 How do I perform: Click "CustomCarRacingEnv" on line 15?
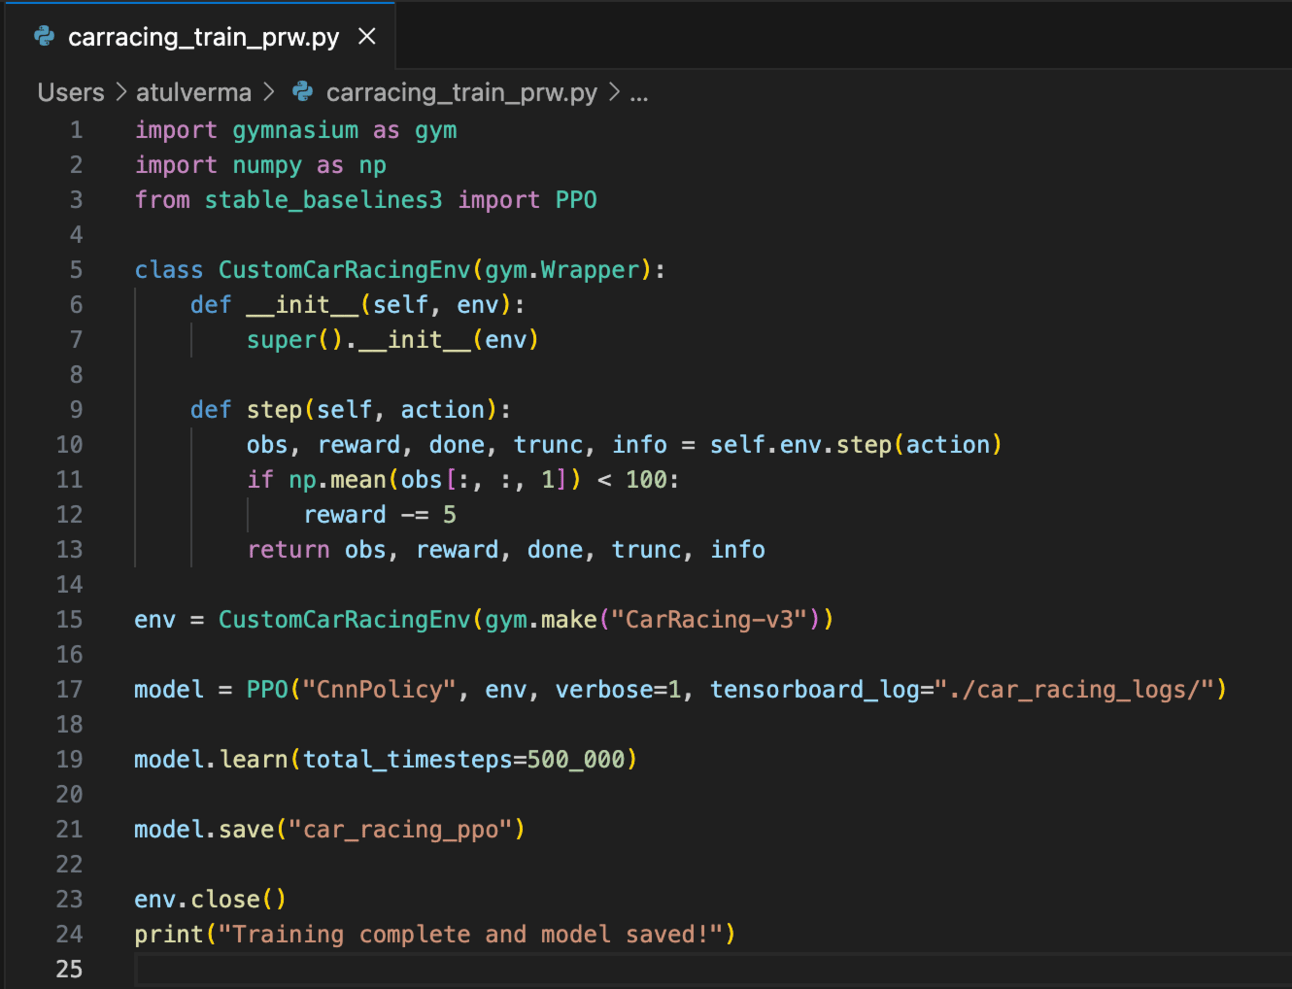pyautogui.click(x=344, y=621)
